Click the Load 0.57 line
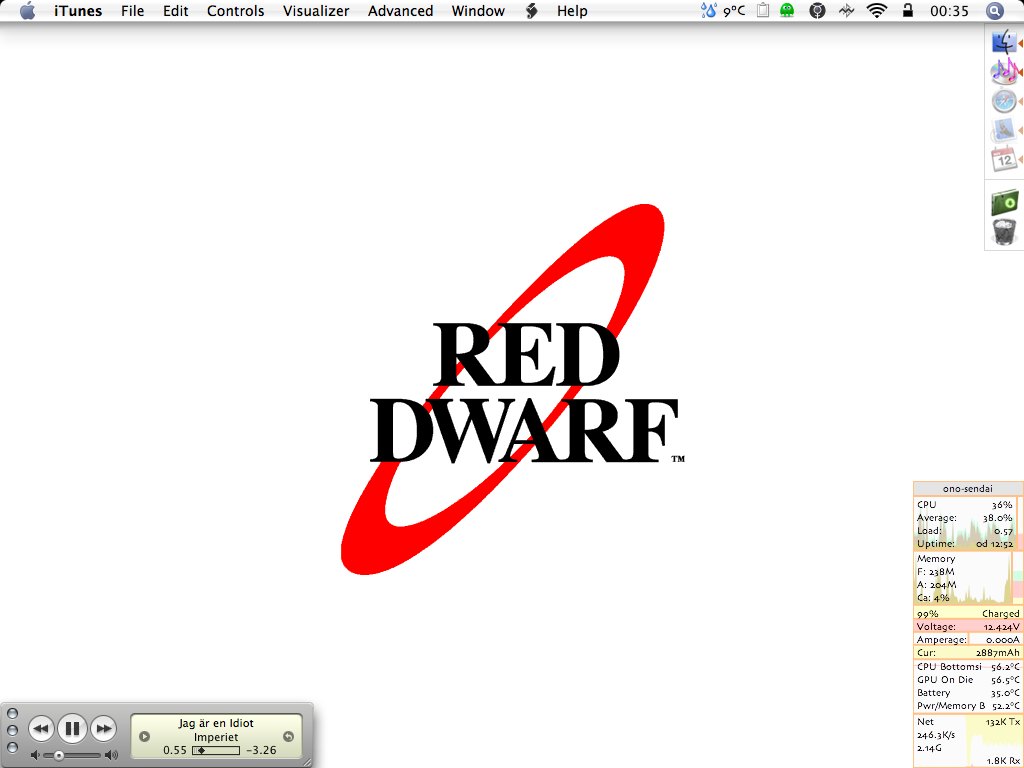 [x=965, y=531]
